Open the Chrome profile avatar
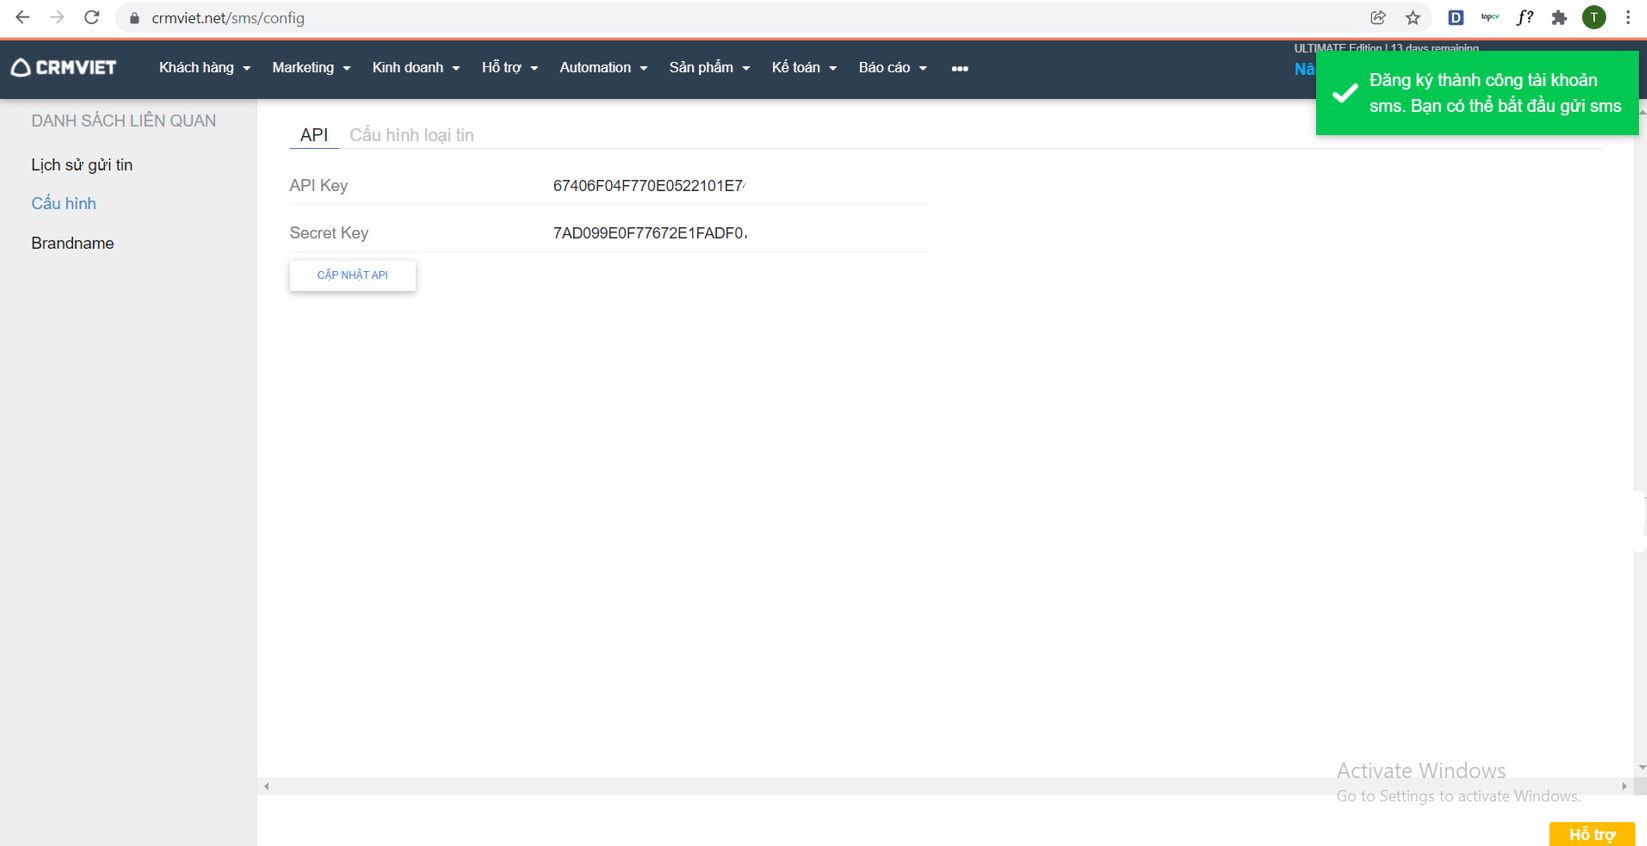Screen dimensions: 1647x846 pyautogui.click(x=1594, y=18)
